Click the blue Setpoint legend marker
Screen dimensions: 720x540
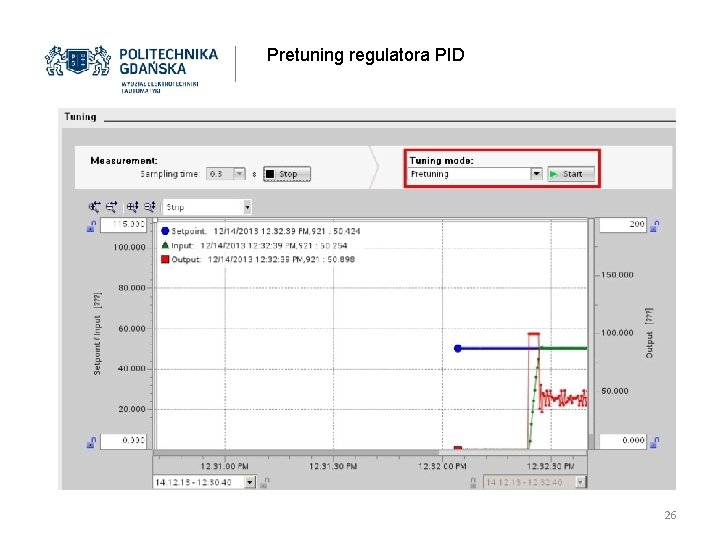click(165, 231)
